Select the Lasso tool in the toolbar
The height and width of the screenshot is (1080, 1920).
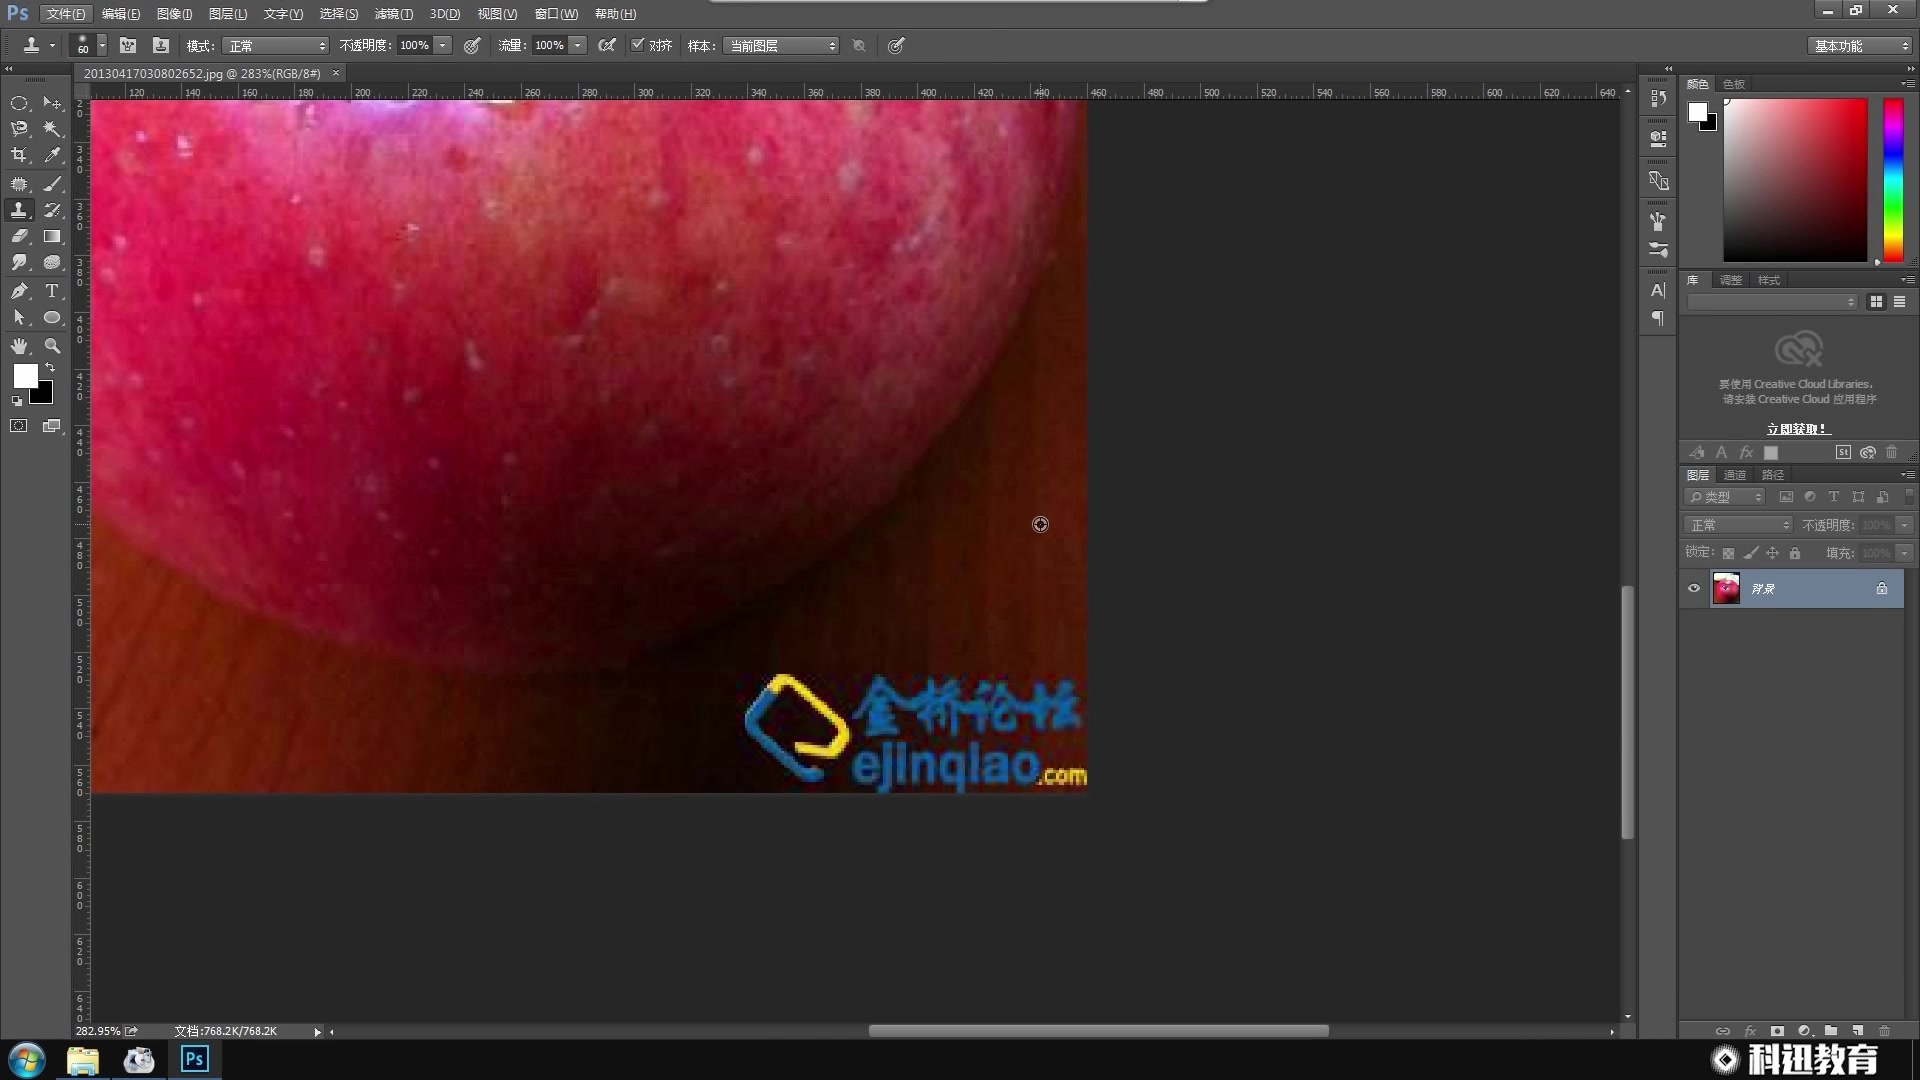point(20,129)
